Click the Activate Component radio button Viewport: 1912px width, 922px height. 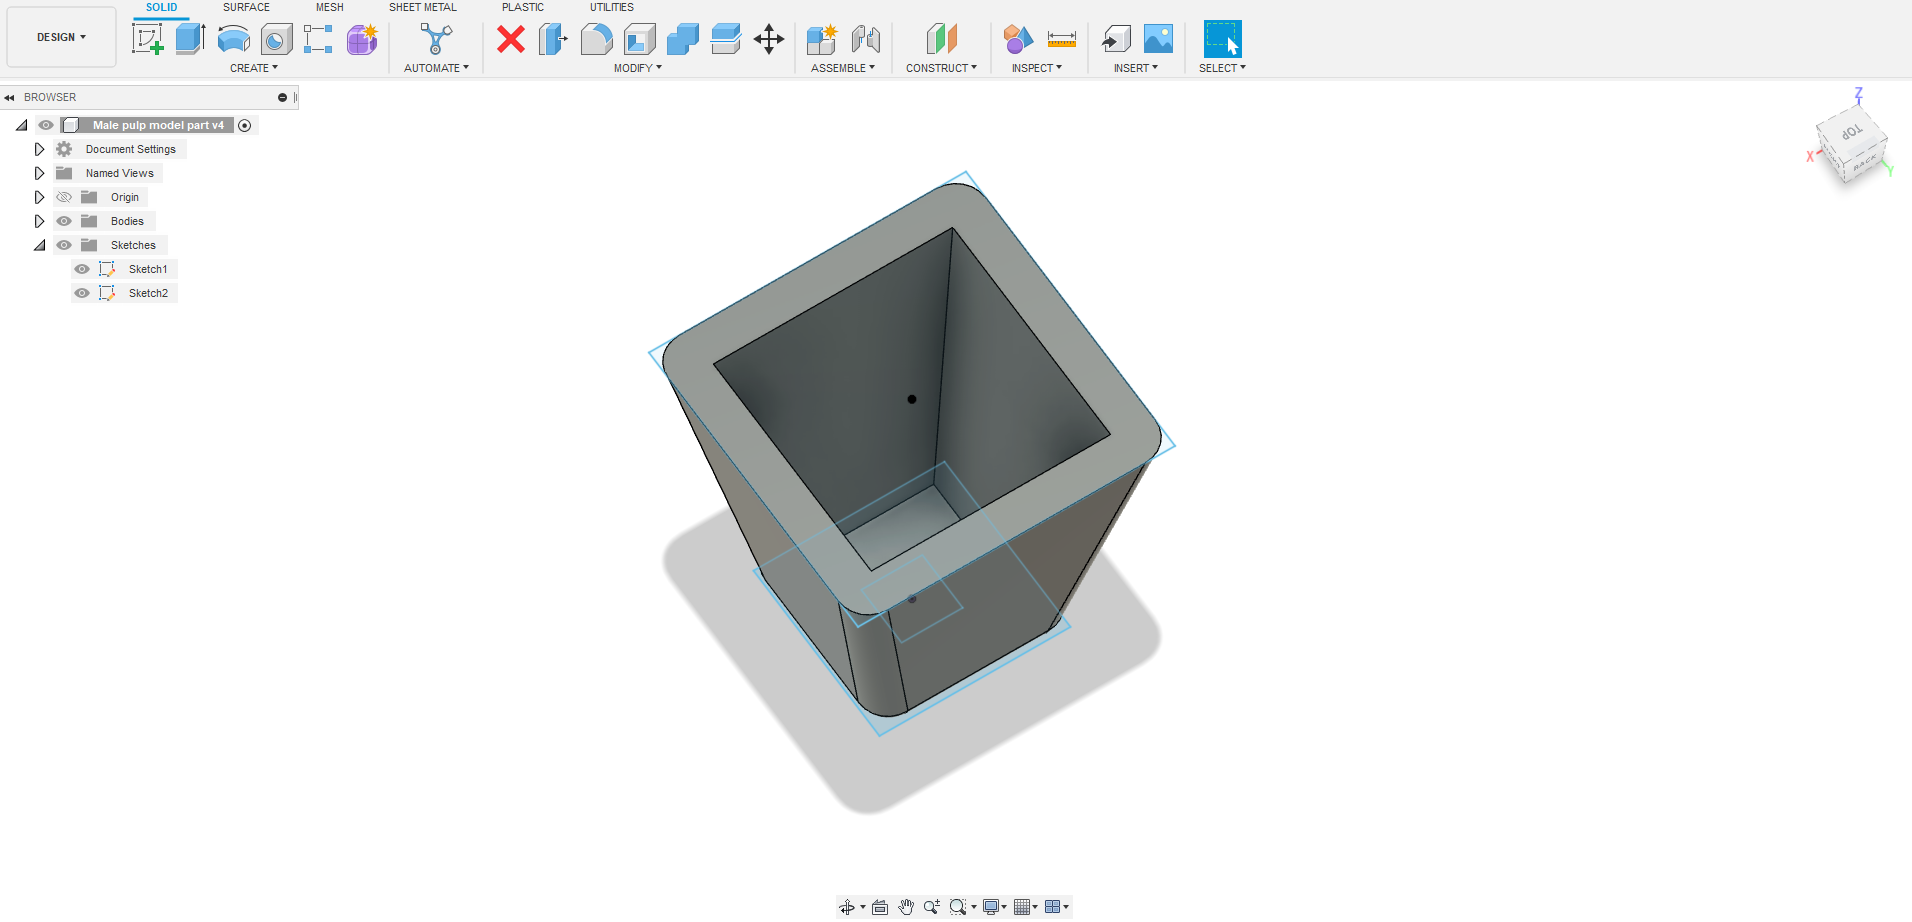click(245, 125)
